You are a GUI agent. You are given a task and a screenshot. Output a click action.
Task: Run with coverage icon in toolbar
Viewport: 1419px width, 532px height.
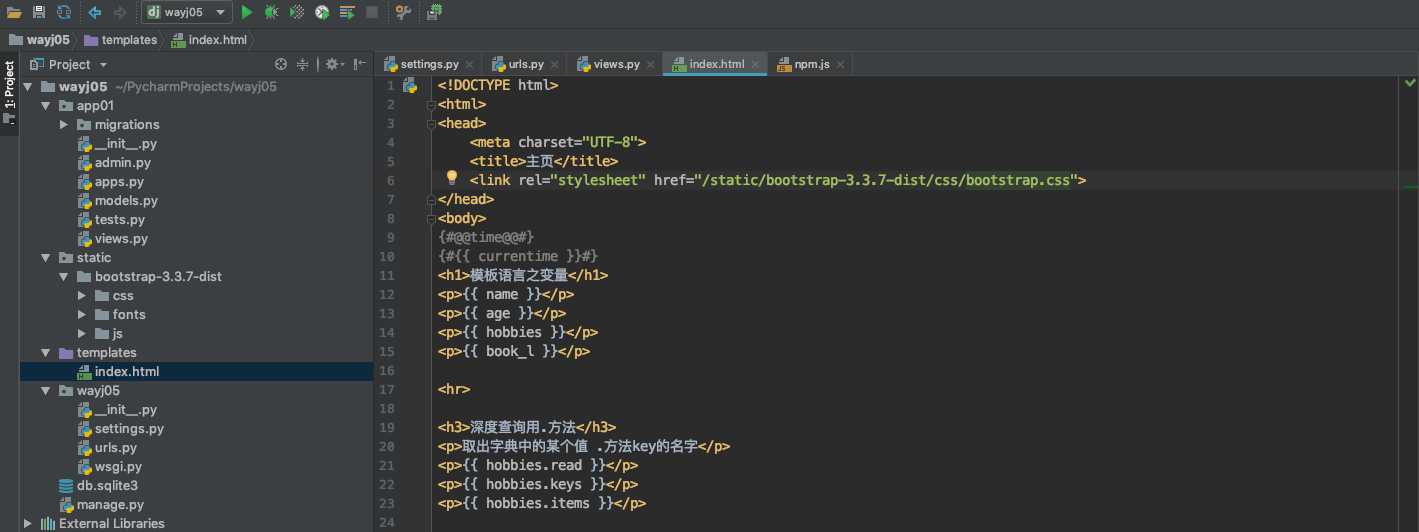[297, 12]
